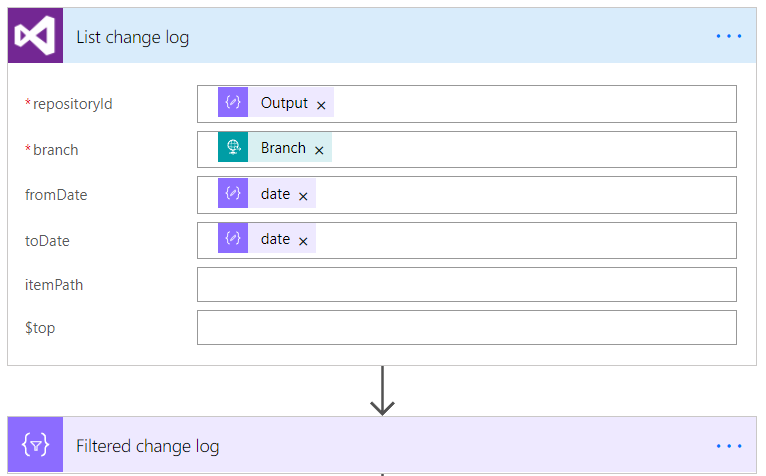This screenshot has height=476, width=766.
Task: Click the expression icon on the Output token
Action: click(x=233, y=103)
